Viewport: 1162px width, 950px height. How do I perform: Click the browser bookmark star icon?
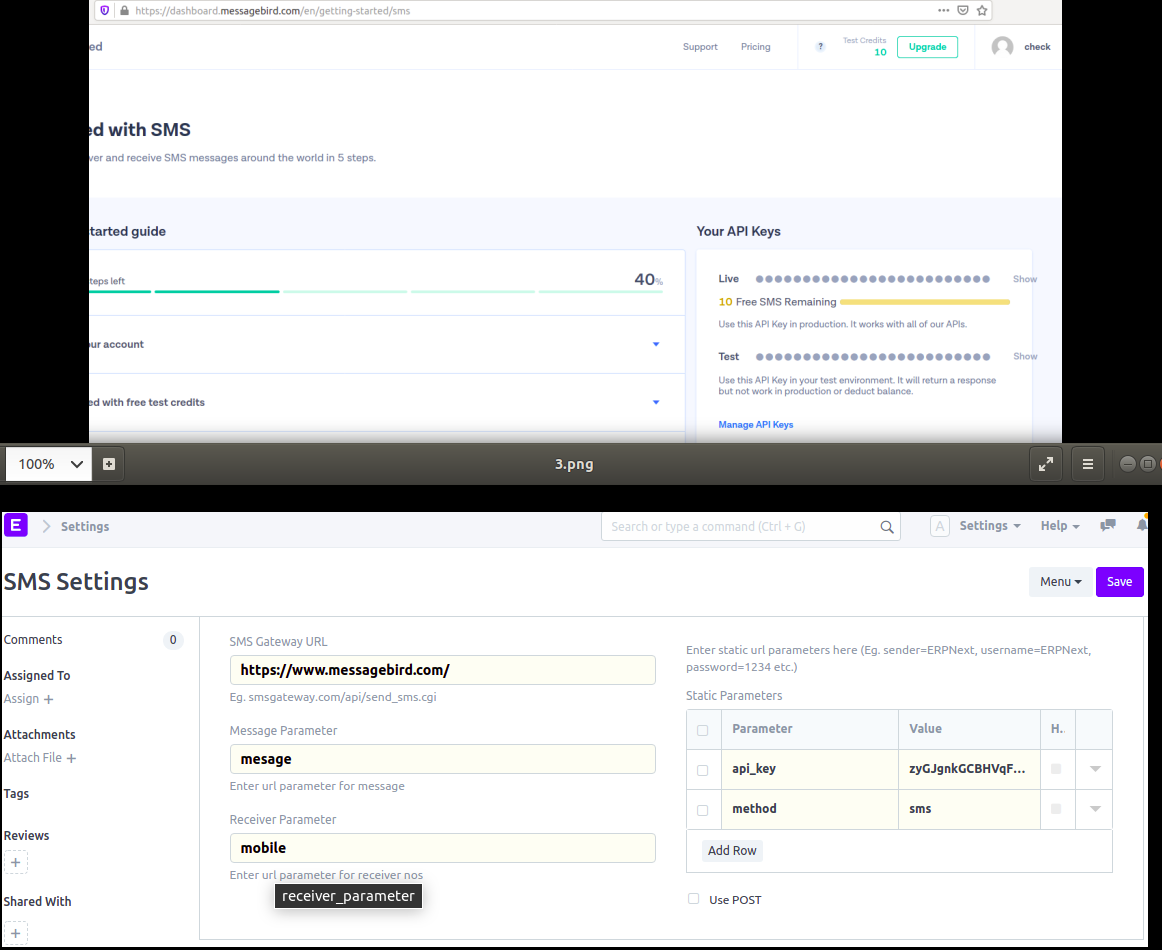tap(982, 10)
